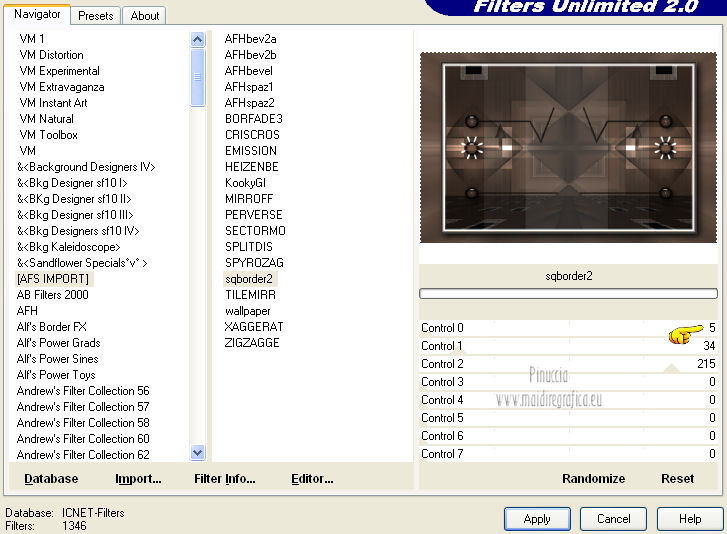Choose the MIRROFF filter
Viewport: 727px width, 534px height.
[x=249, y=199]
